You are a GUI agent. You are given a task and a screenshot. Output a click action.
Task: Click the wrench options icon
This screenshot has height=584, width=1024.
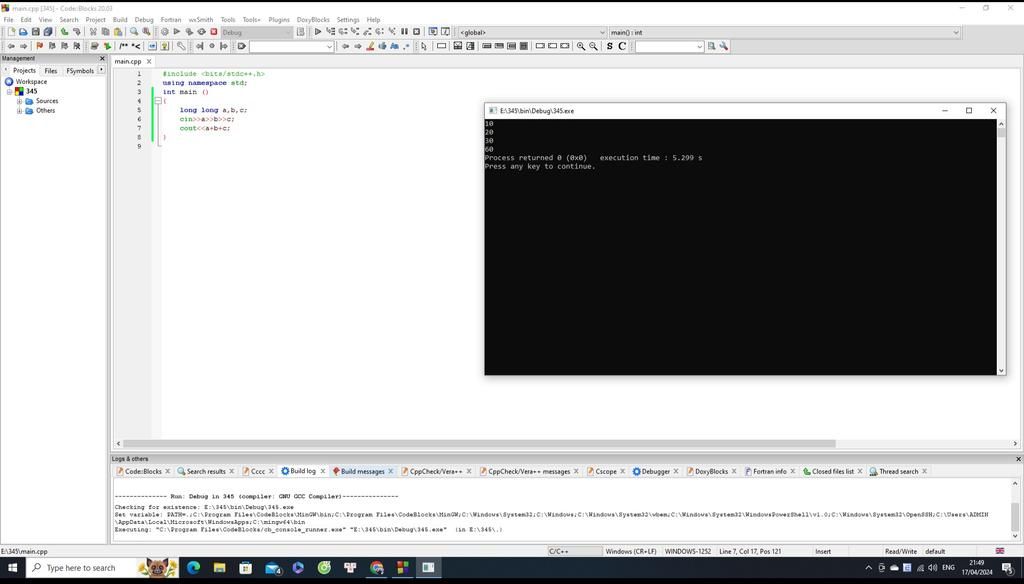pyautogui.click(x=724, y=46)
